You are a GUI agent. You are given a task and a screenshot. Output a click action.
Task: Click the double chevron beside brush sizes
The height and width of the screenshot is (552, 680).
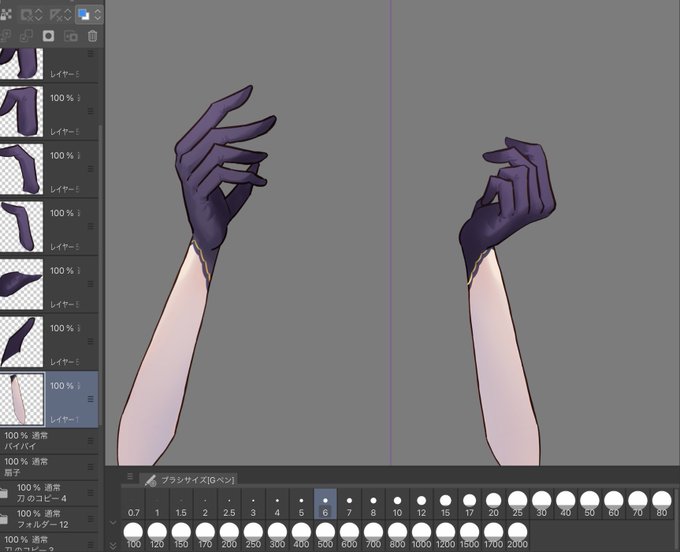tap(113, 545)
